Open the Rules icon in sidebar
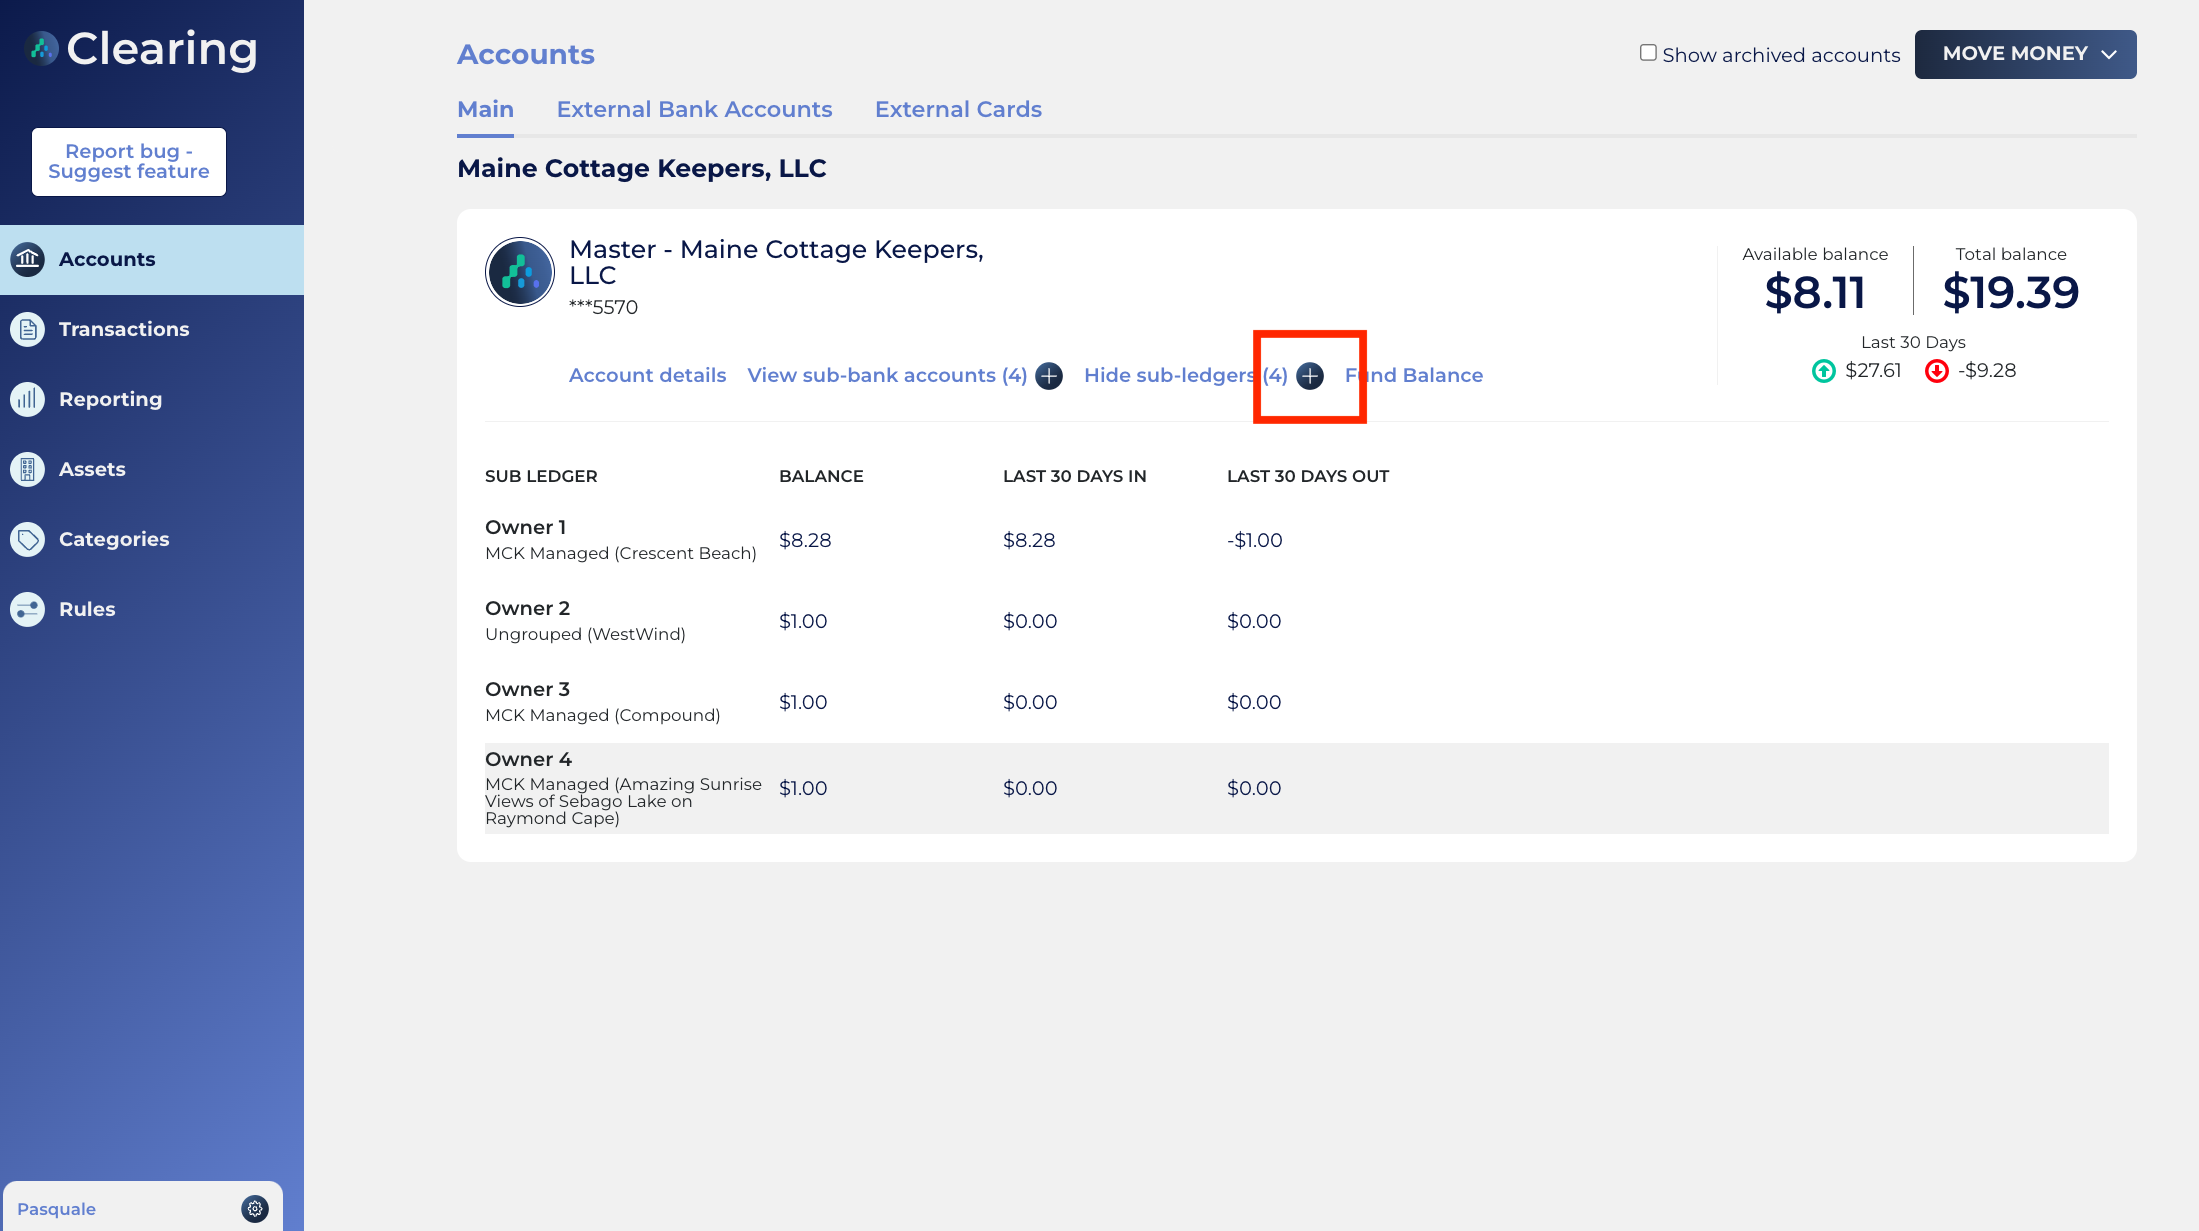 pos(28,609)
